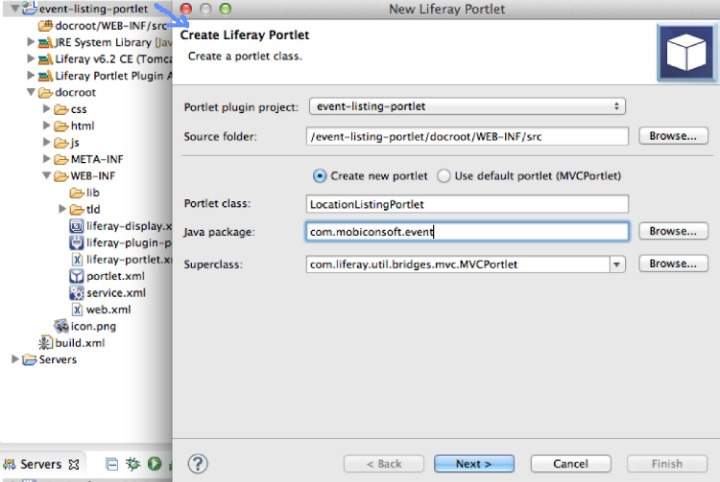The height and width of the screenshot is (482, 720).
Task: Click the debug server bug icon
Action: coord(133,464)
